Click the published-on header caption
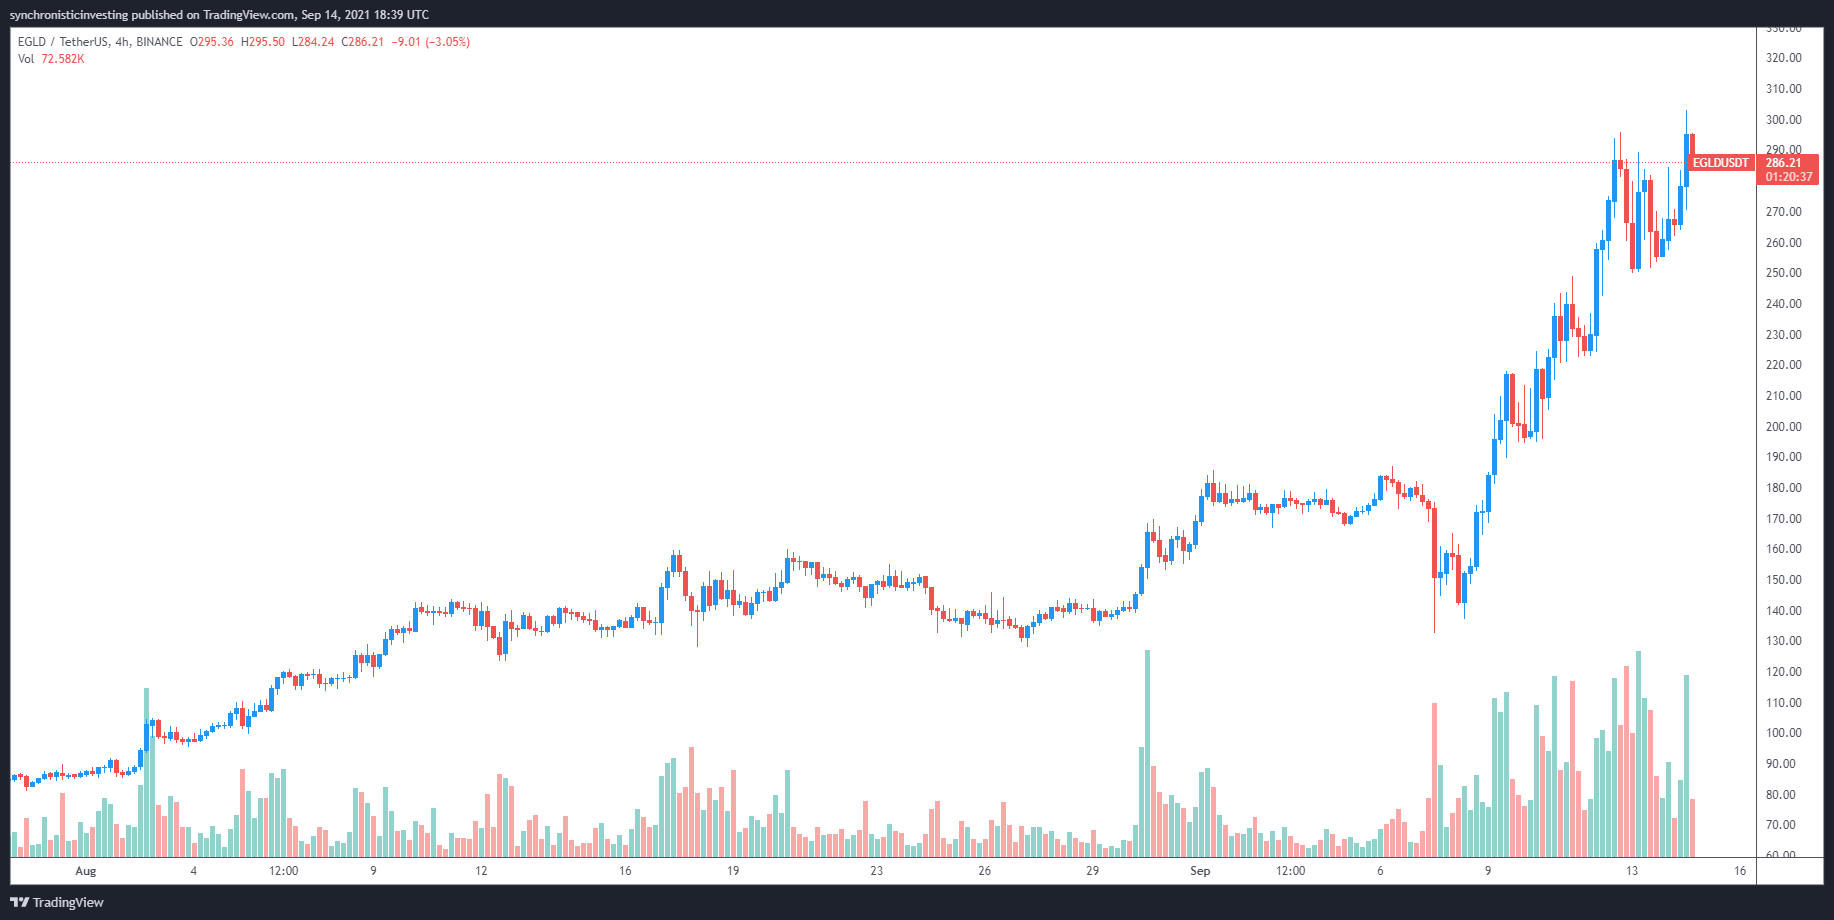The height and width of the screenshot is (920, 1834). click(x=219, y=15)
